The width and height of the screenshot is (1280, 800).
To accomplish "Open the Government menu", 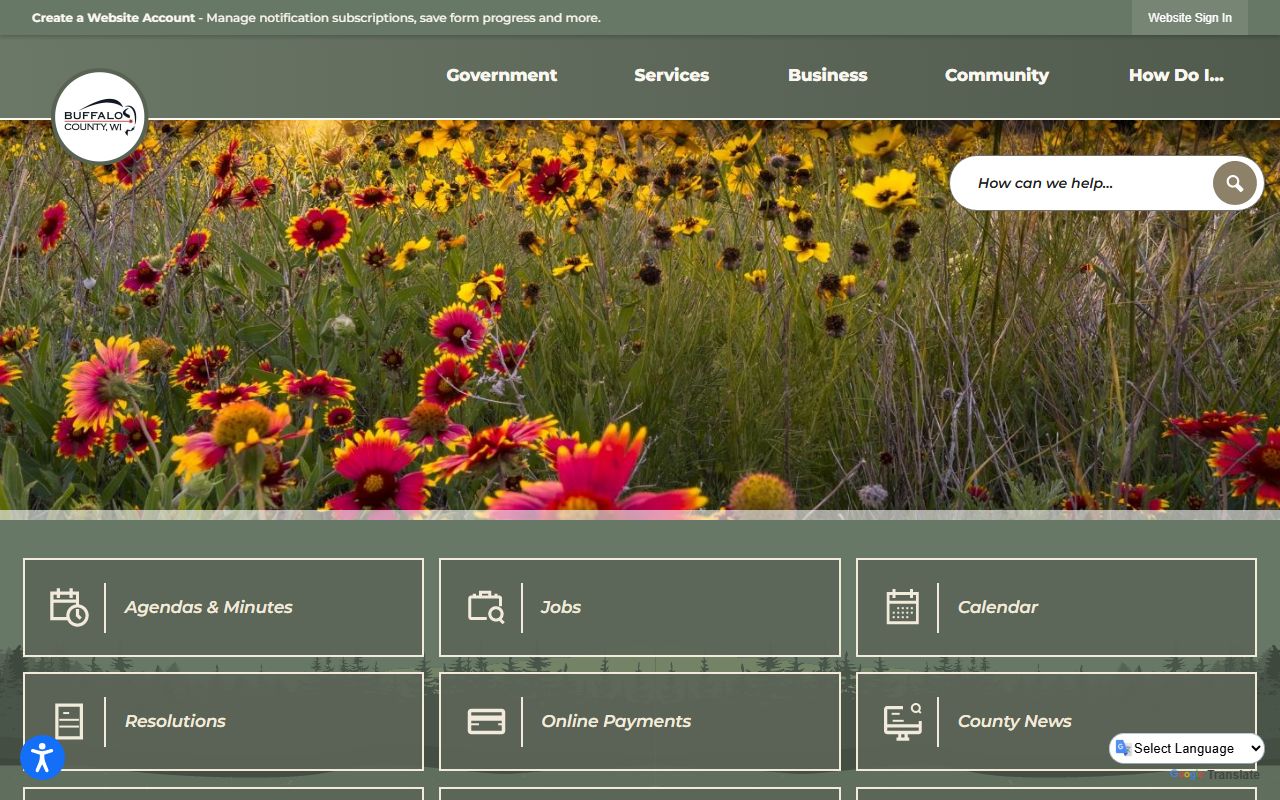I will (501, 75).
